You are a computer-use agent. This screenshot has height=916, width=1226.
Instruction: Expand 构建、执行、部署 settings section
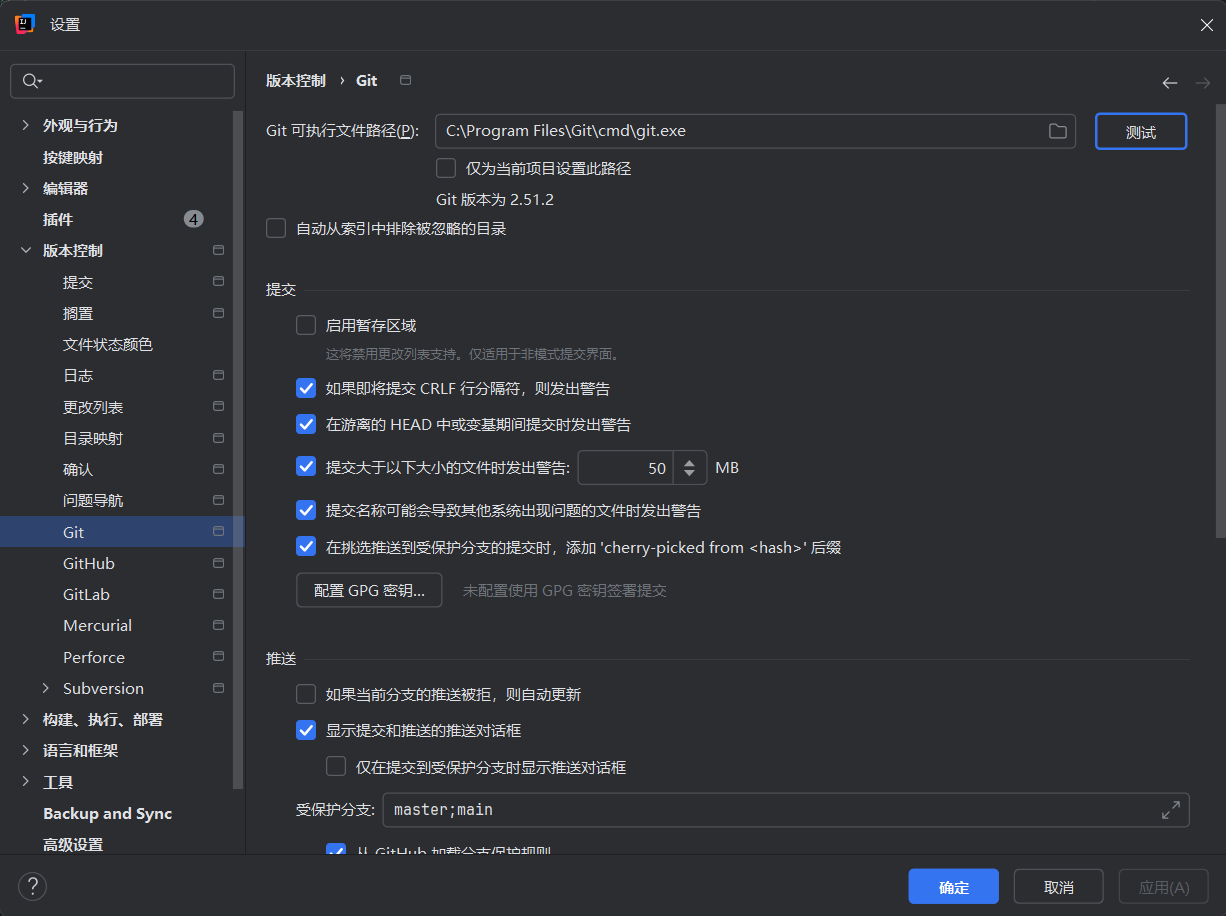pyautogui.click(x=26, y=719)
